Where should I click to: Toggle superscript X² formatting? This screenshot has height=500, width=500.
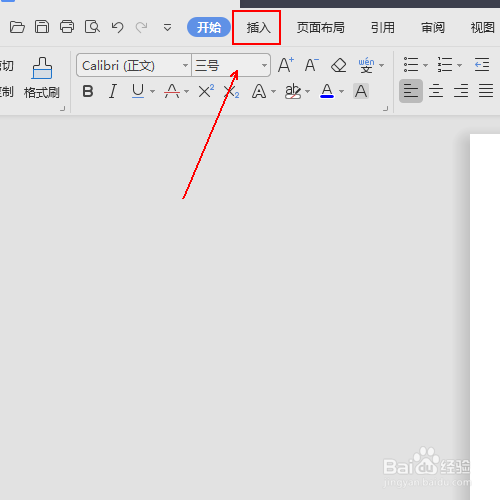(x=206, y=91)
